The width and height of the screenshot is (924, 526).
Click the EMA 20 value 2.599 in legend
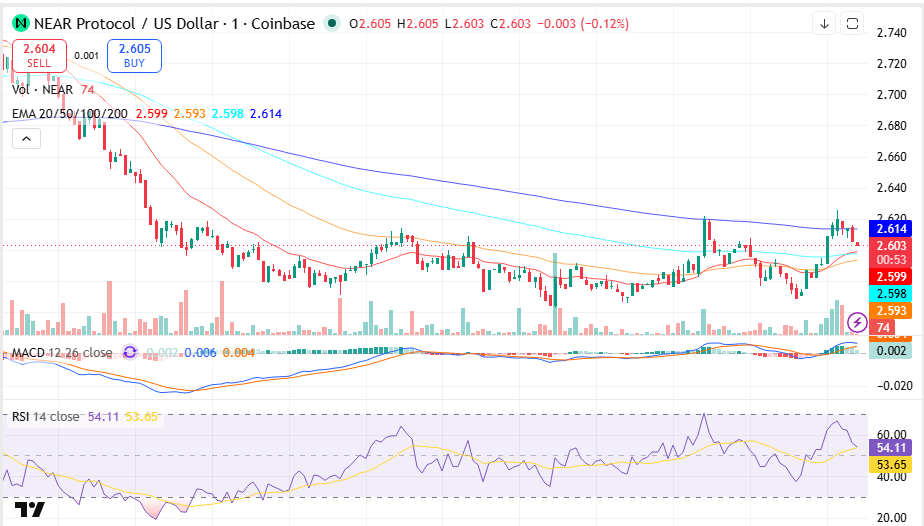tap(151, 114)
